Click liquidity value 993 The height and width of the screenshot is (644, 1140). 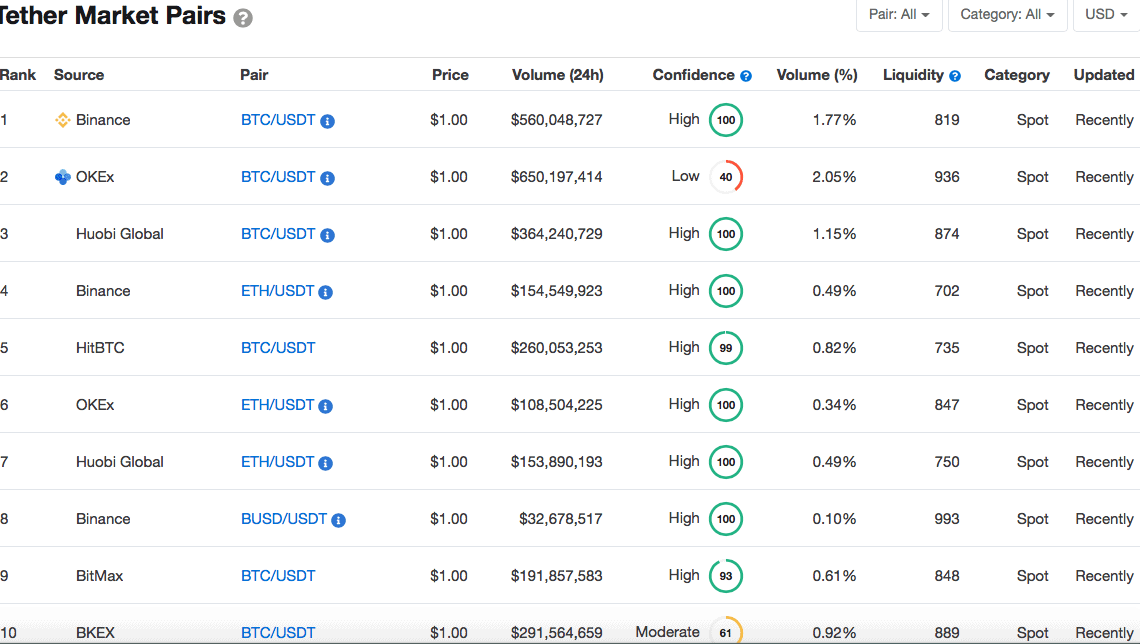(x=947, y=519)
